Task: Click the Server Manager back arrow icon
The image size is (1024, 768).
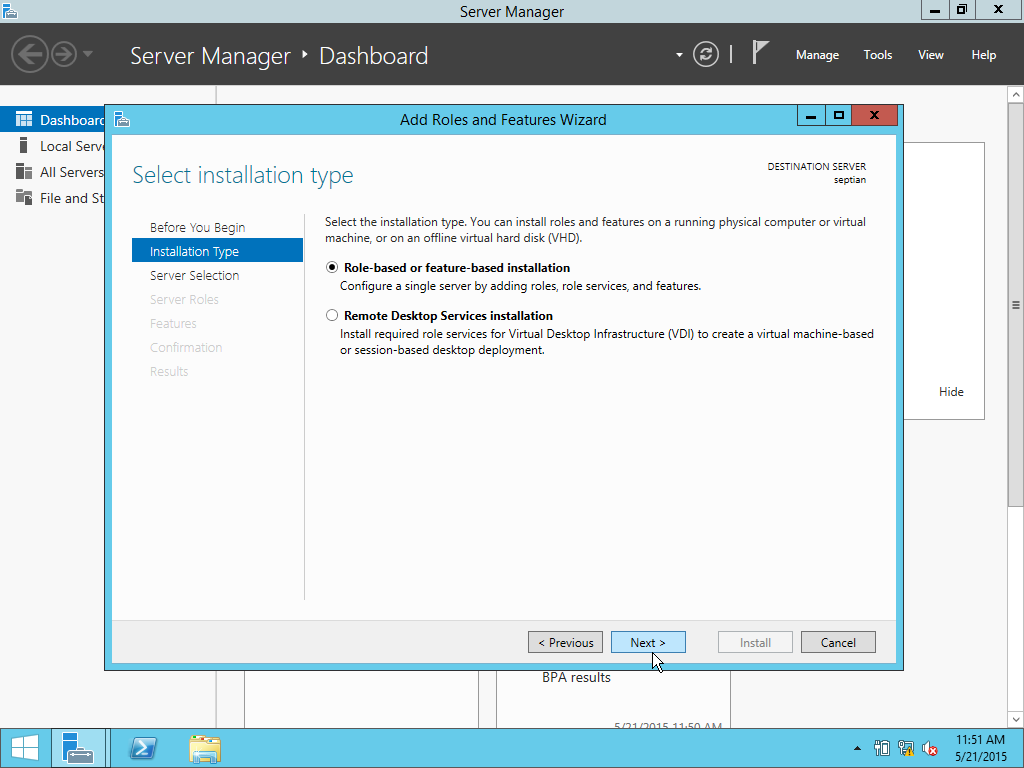Action: click(x=29, y=54)
